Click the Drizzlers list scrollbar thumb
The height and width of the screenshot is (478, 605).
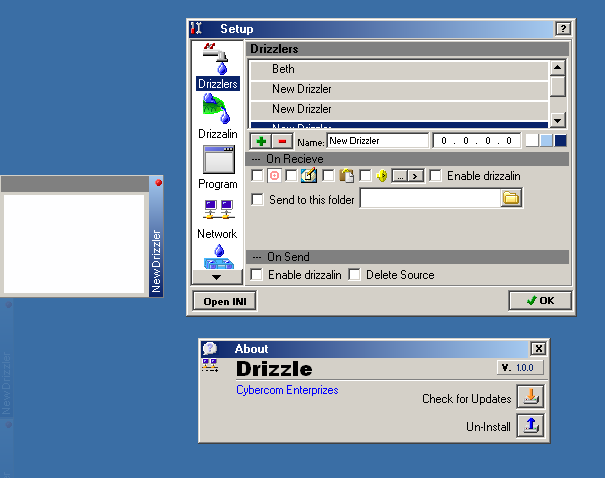tap(558, 86)
